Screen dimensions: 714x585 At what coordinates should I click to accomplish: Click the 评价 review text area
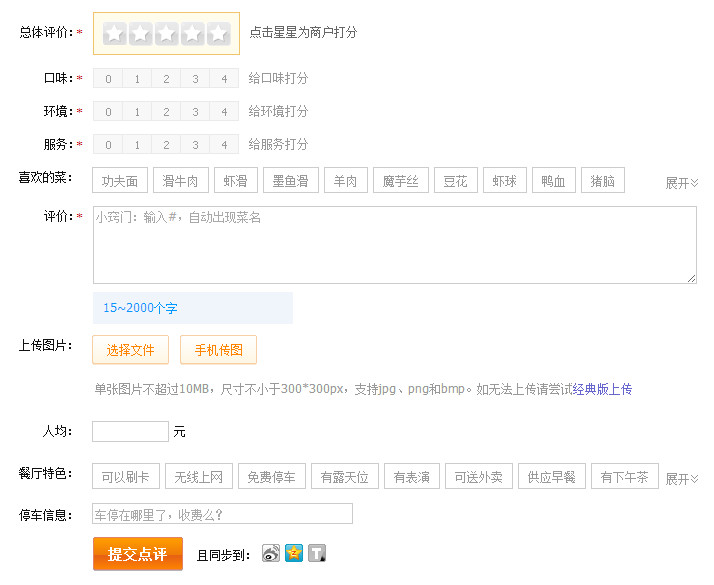point(394,245)
